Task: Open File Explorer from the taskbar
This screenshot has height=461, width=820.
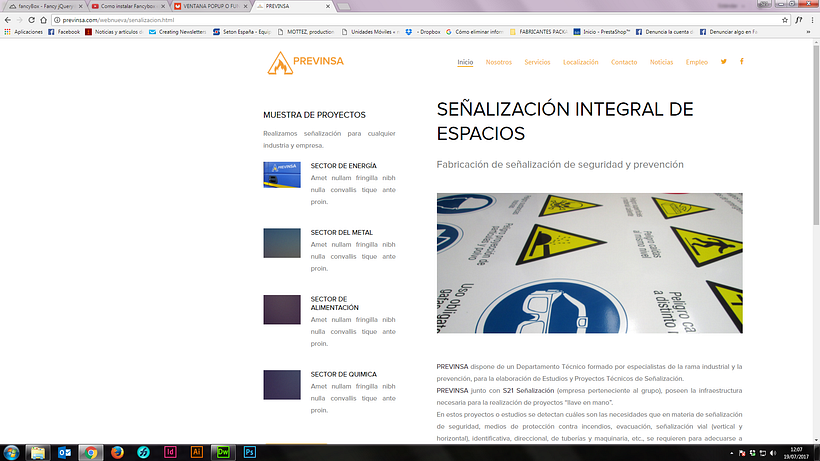Action: [x=38, y=452]
